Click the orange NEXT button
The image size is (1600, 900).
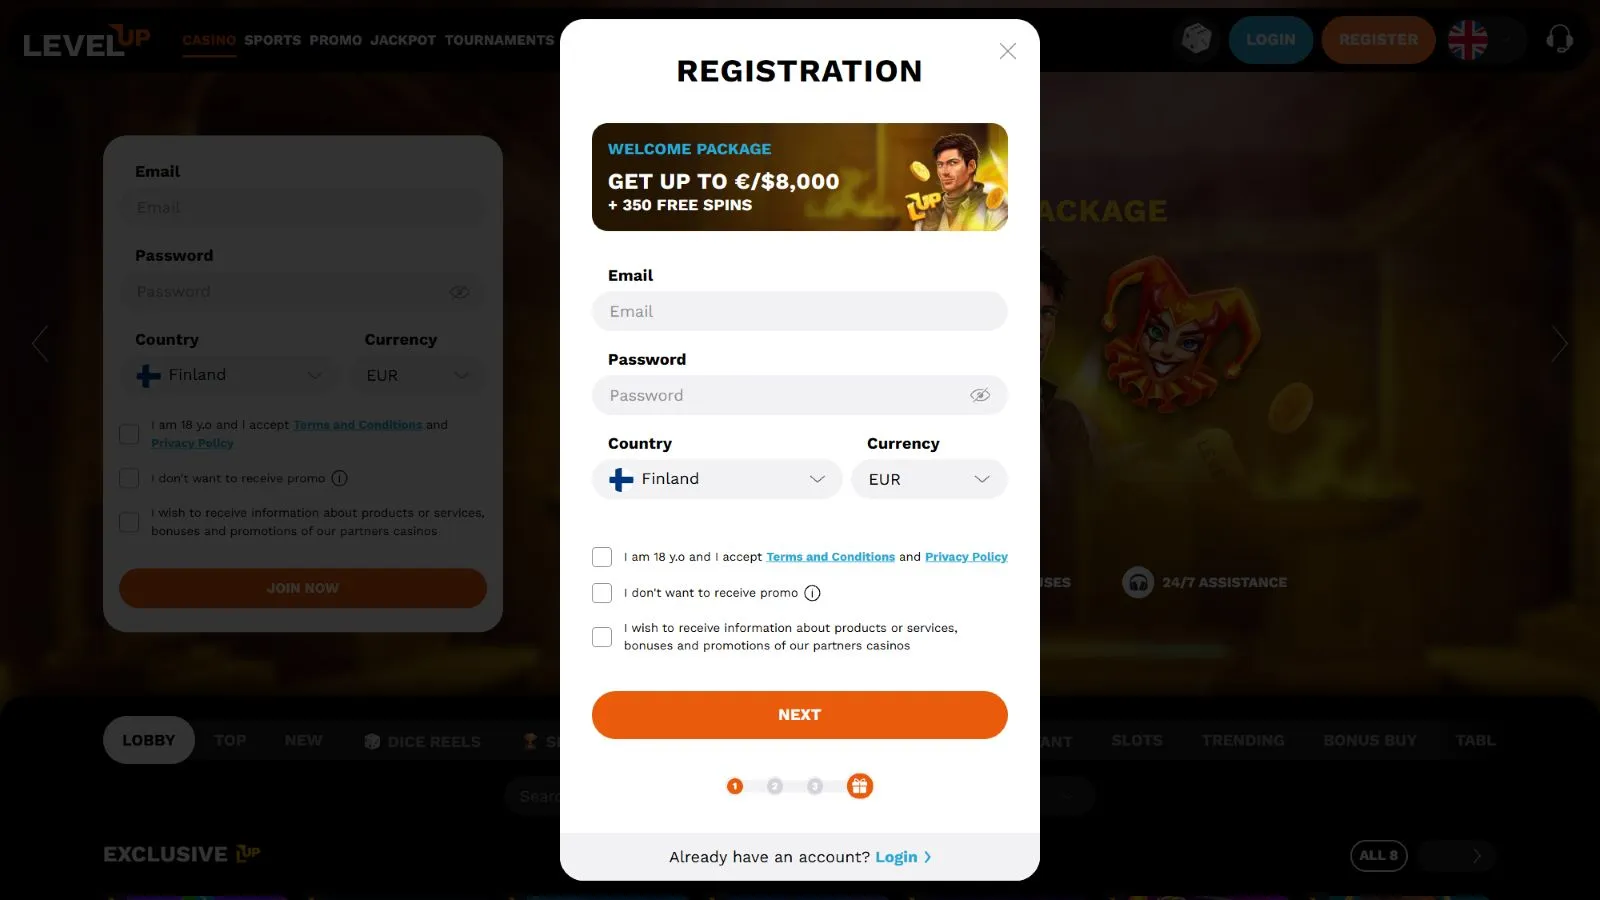(800, 715)
